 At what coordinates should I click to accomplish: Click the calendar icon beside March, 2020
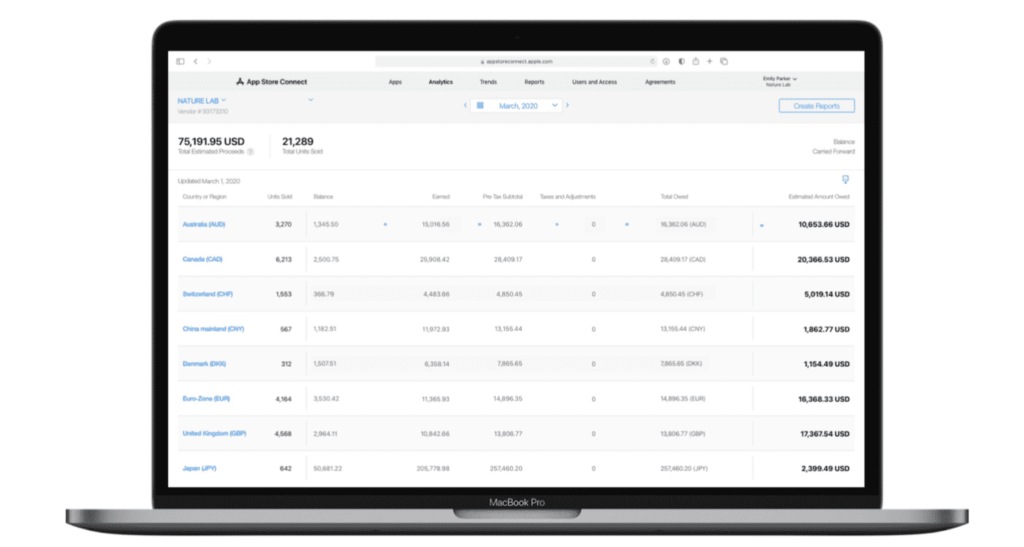[x=480, y=105]
